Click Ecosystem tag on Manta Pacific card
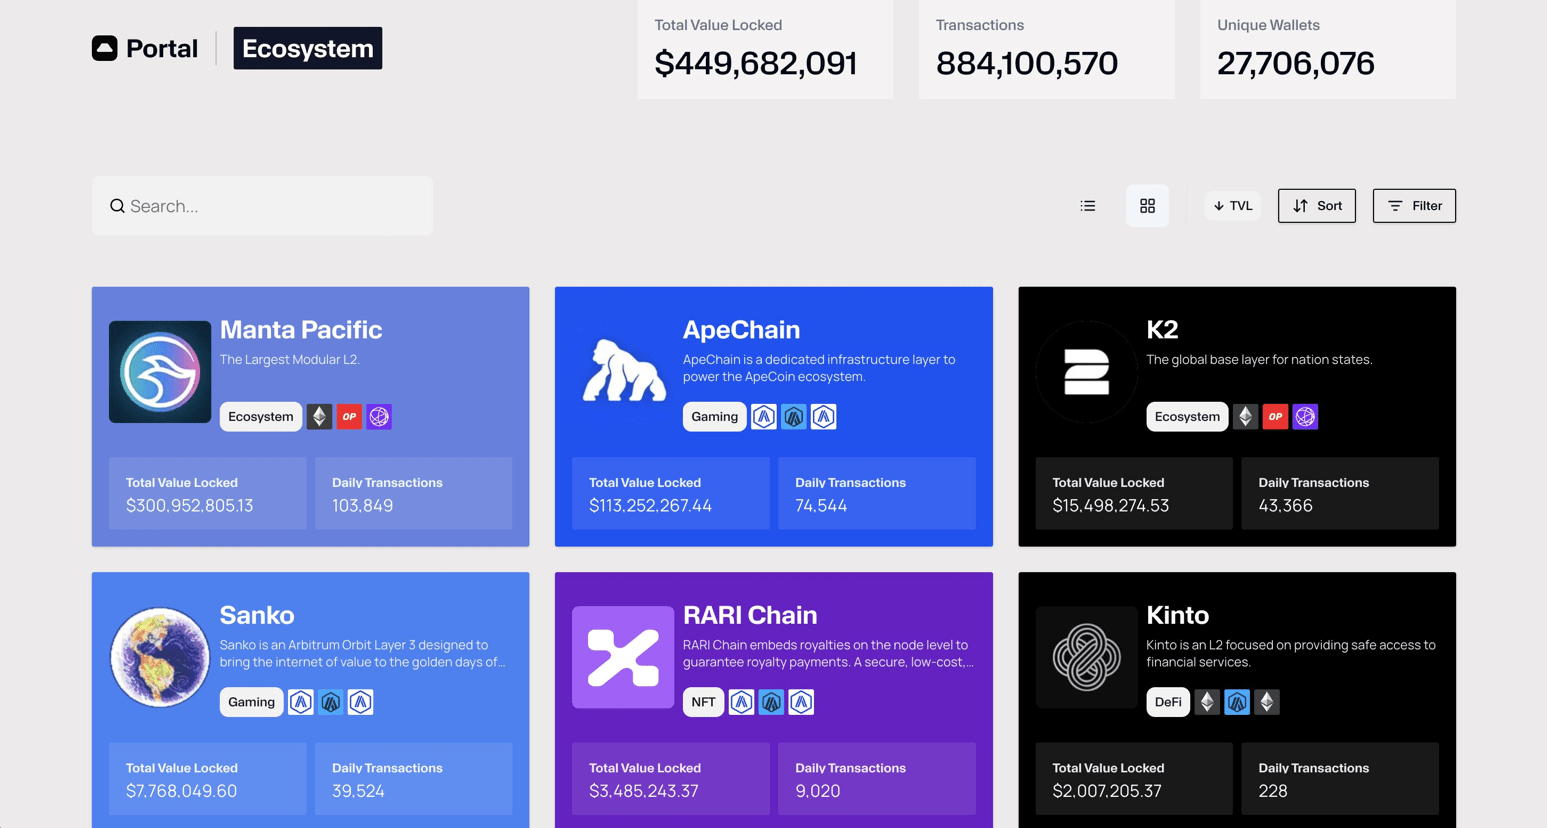 pyautogui.click(x=261, y=417)
